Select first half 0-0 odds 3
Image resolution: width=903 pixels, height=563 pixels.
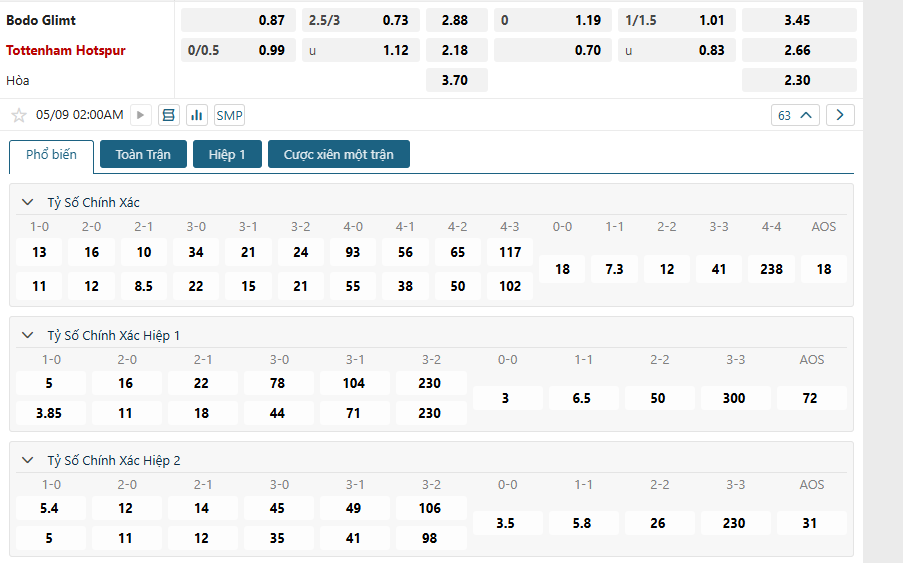(x=506, y=398)
